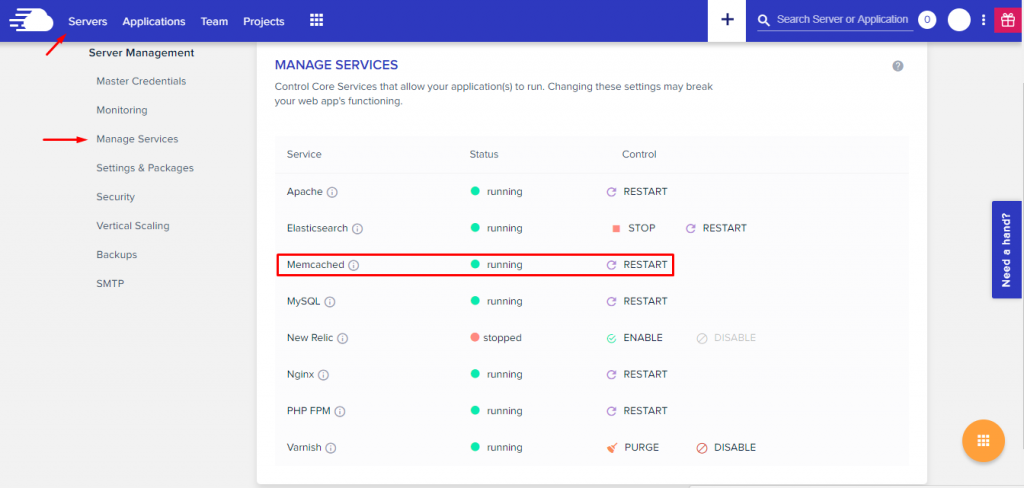Screen dimensions: 1024x488
Task: Show info icon next to Varnish
Action: click(x=330, y=448)
